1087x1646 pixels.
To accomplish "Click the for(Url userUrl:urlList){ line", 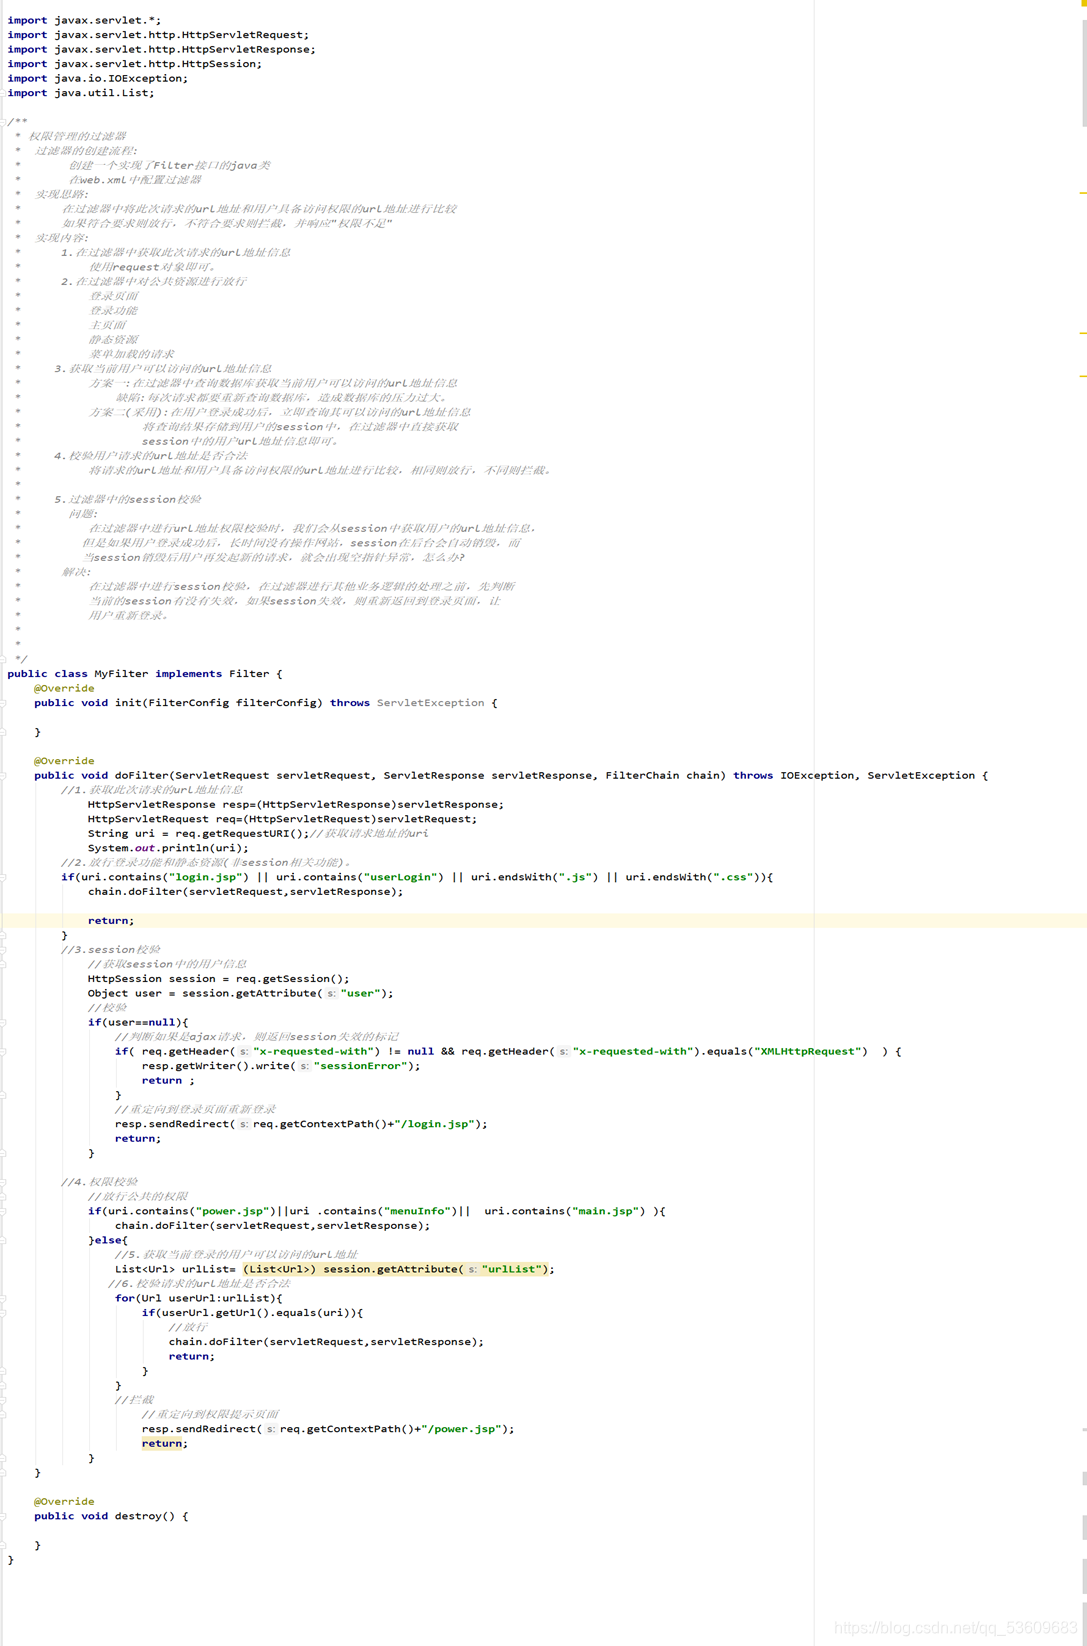I will tap(199, 1298).
